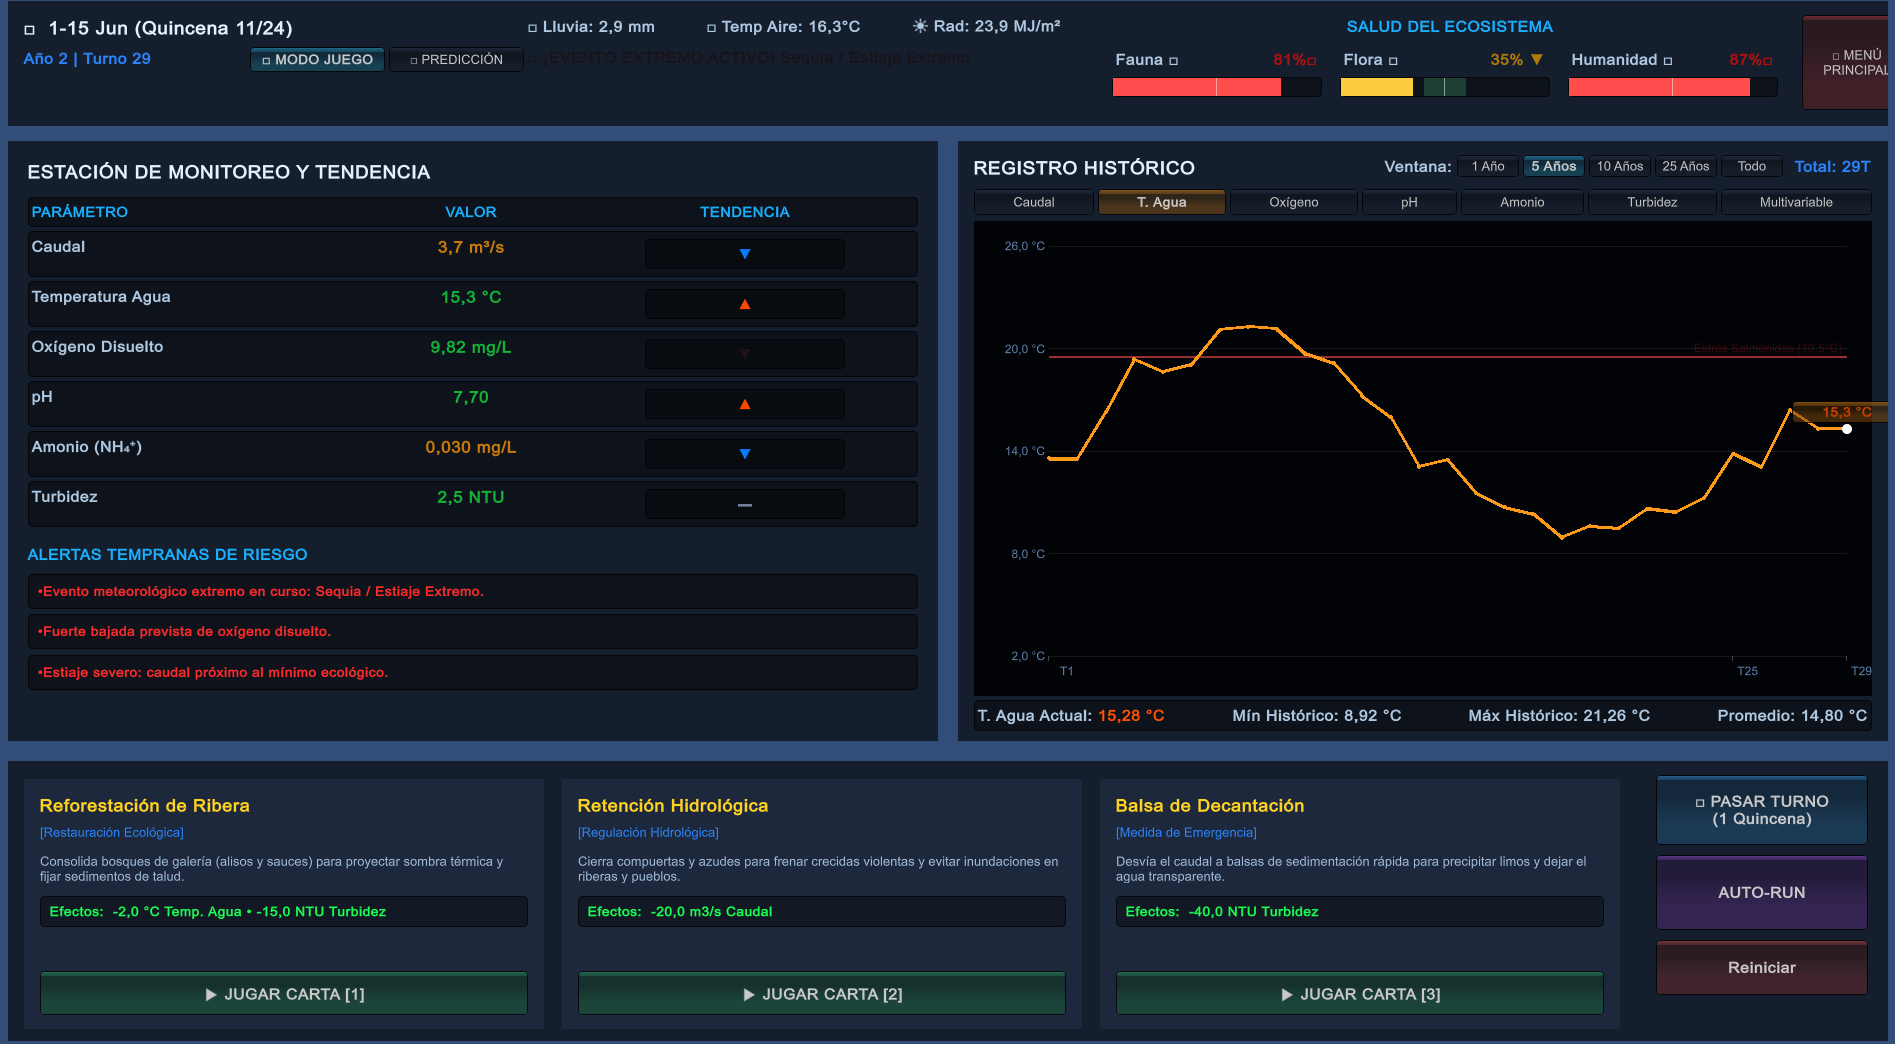The image size is (1895, 1044).
Task: Select the Todo time window
Action: click(x=1751, y=166)
